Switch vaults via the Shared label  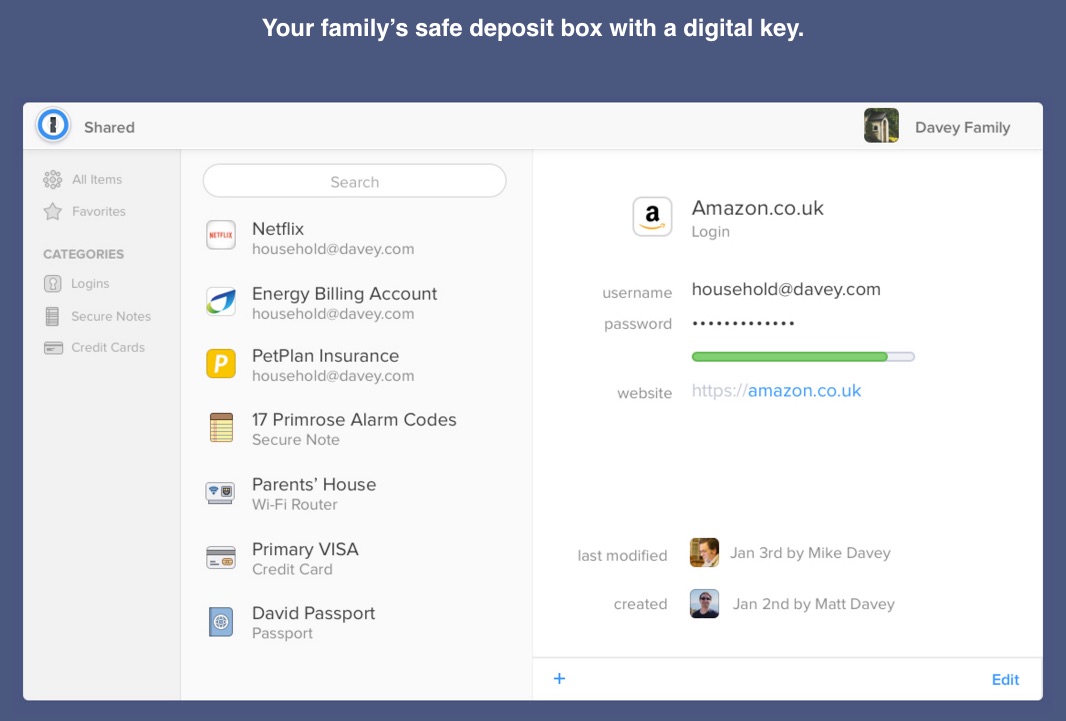(109, 127)
